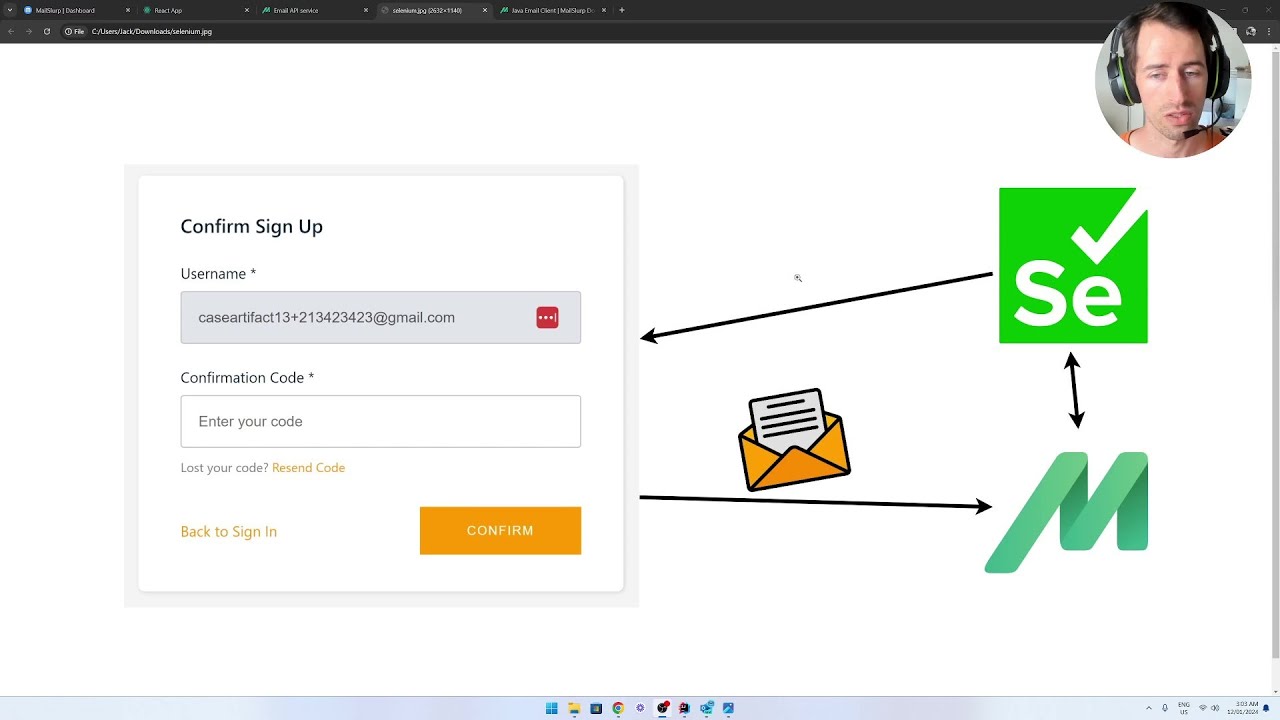
Task: Open the Java Email Client MailSlurp tab
Action: (x=552, y=10)
